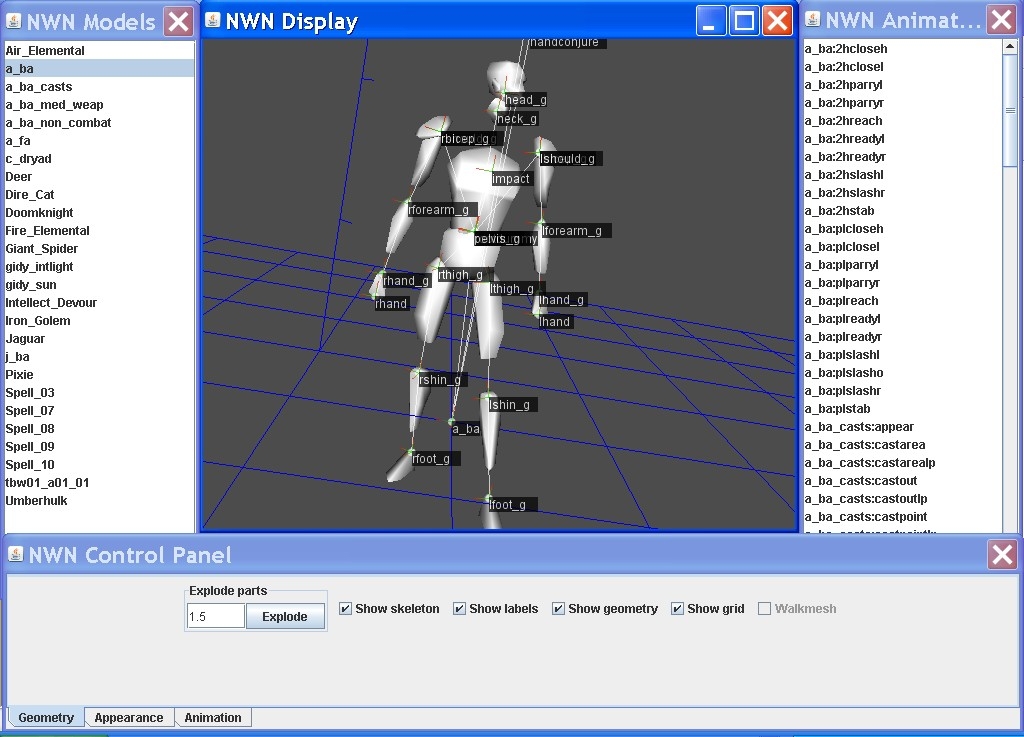Open the Animation tab
1024x737 pixels.
[212, 718]
